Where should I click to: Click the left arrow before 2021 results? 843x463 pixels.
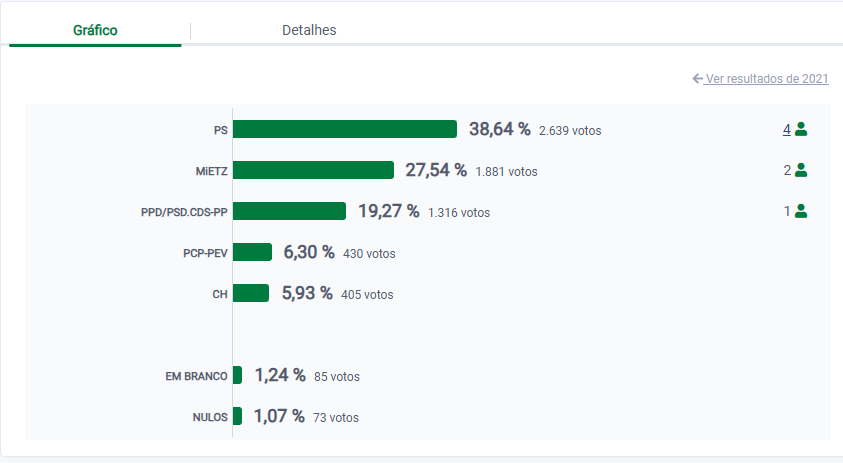coord(697,78)
